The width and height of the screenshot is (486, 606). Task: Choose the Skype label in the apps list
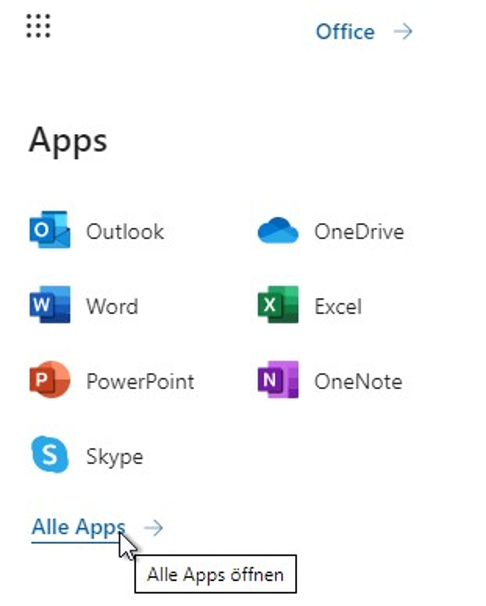pos(115,457)
